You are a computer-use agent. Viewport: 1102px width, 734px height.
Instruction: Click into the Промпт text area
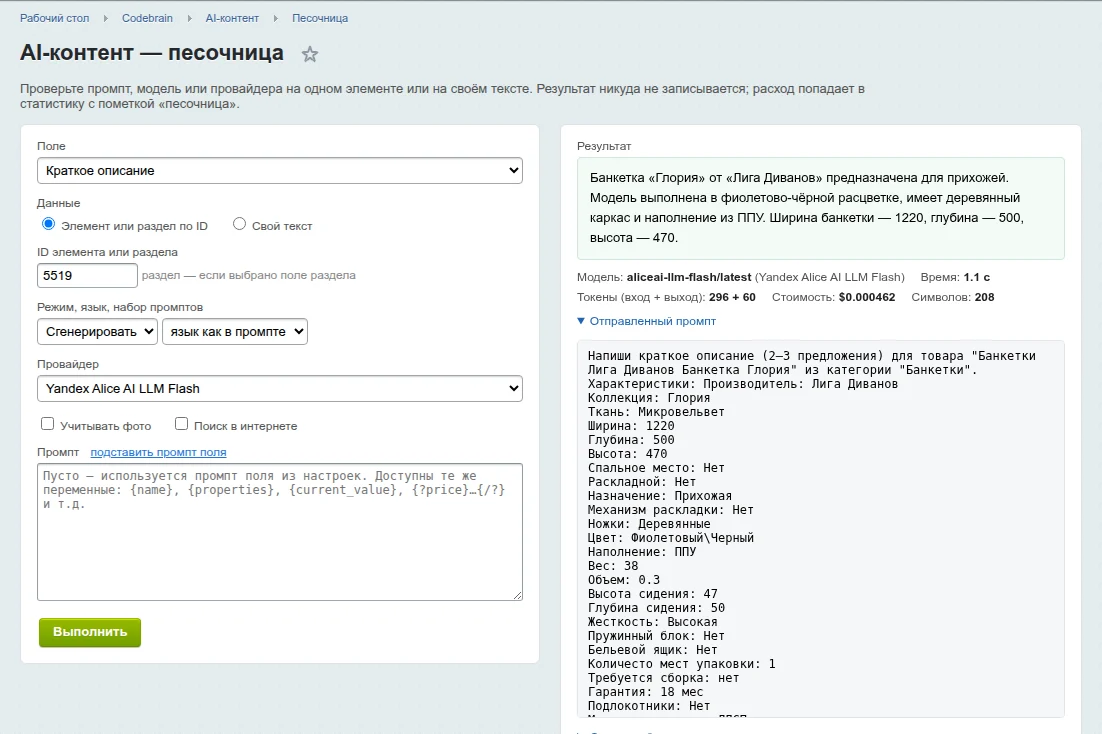280,532
